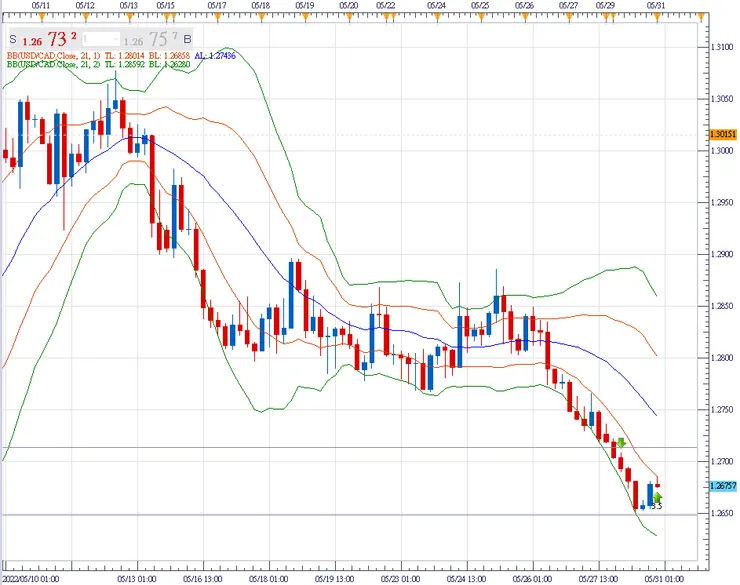Click the red sell price 1.26 73 2
740x585 pixels.
tap(49, 39)
